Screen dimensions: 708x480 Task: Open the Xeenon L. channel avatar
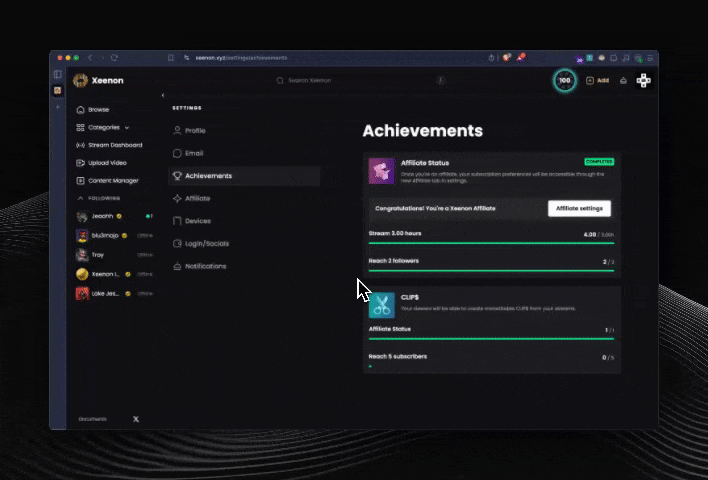coord(82,274)
